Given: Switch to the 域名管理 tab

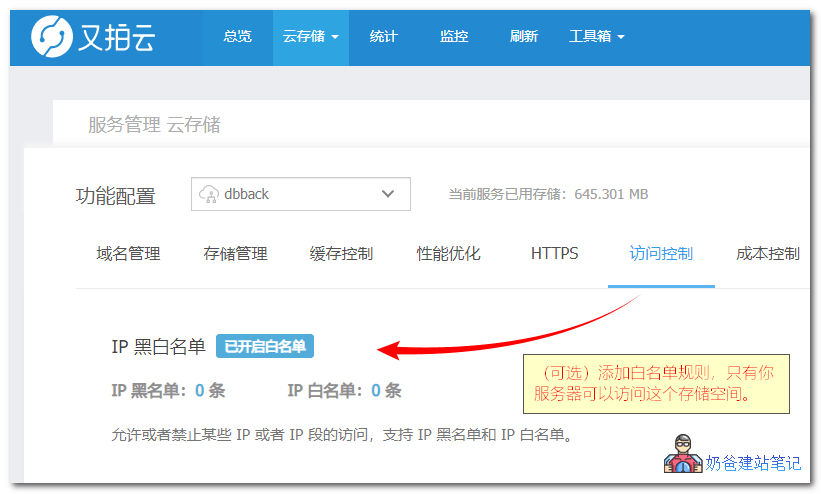Looking at the screenshot, I should [x=128, y=254].
